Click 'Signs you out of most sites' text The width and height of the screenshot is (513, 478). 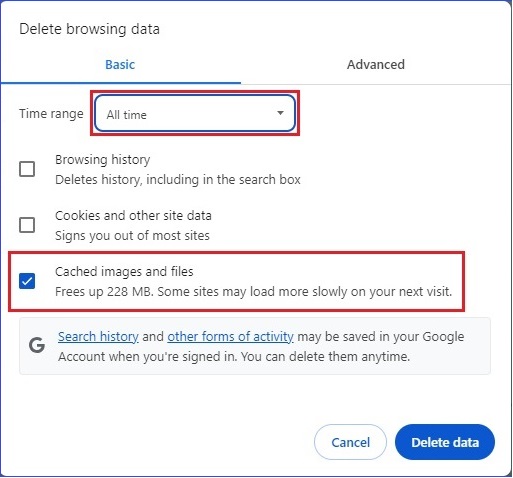pos(132,236)
